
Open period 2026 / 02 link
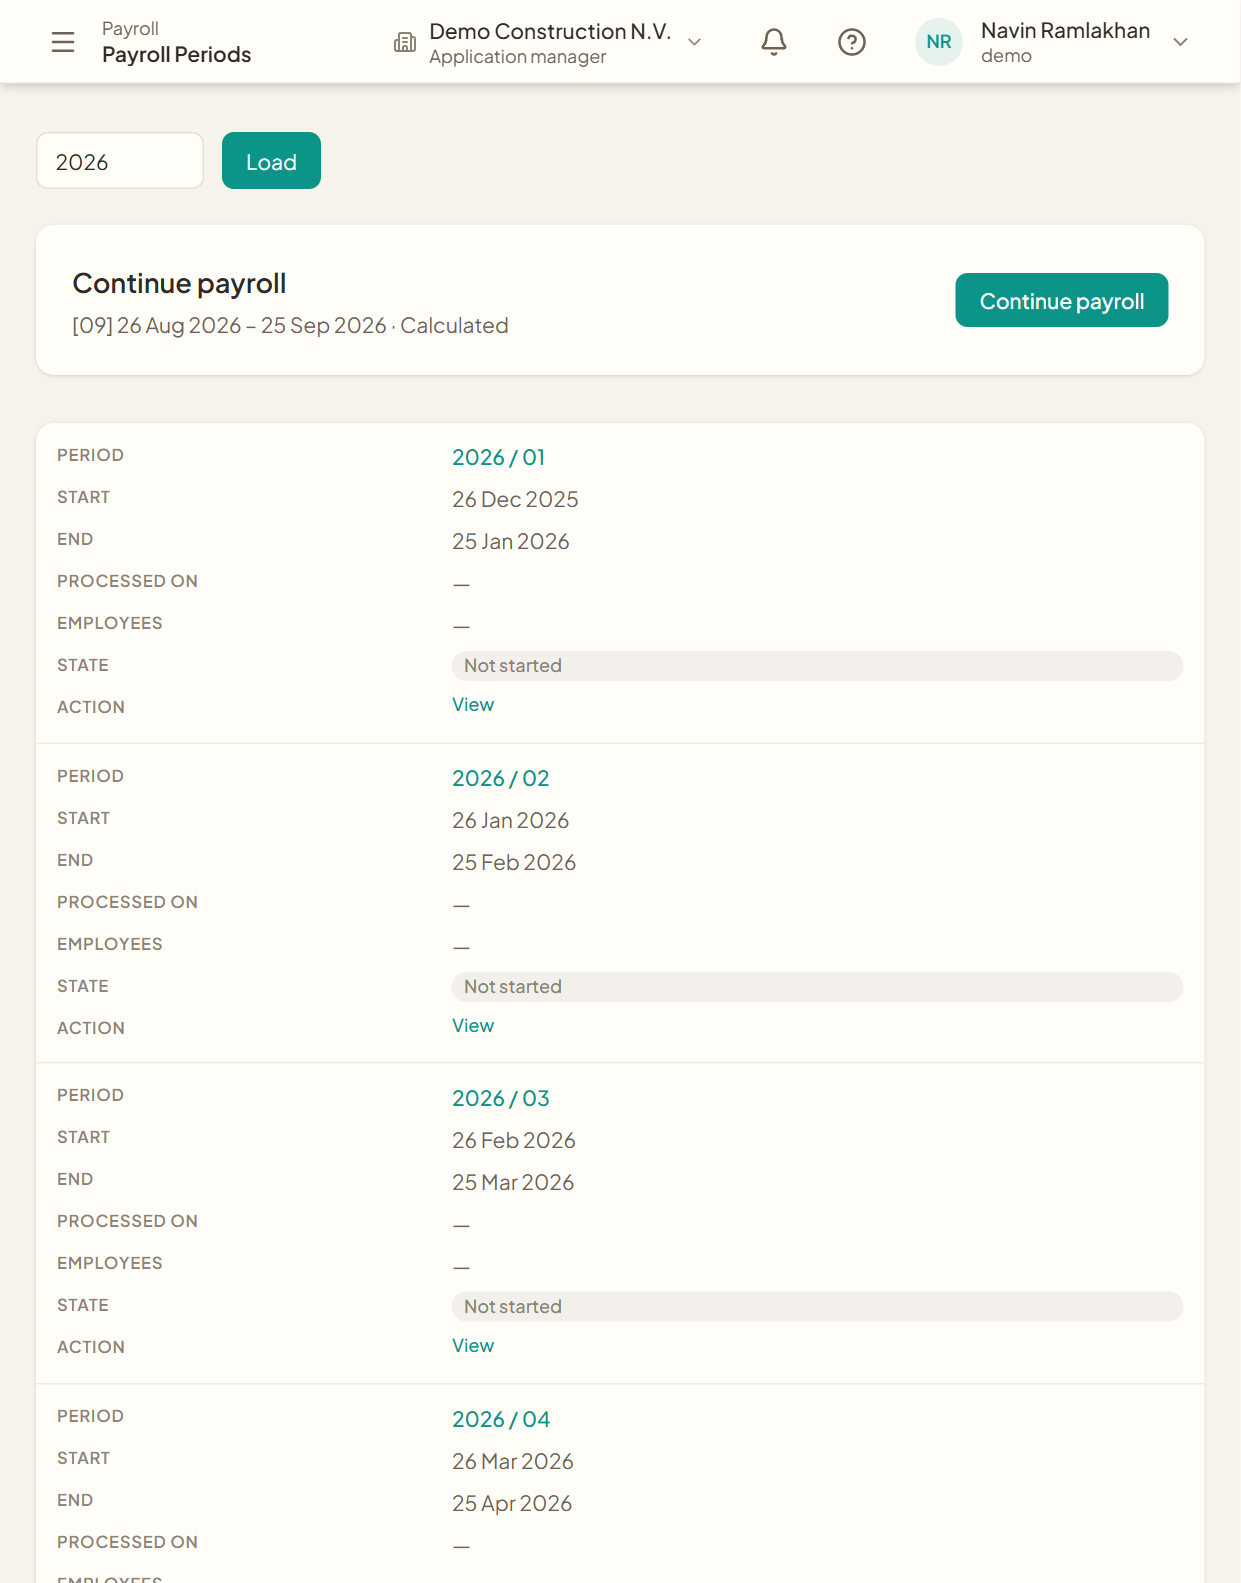click(501, 778)
